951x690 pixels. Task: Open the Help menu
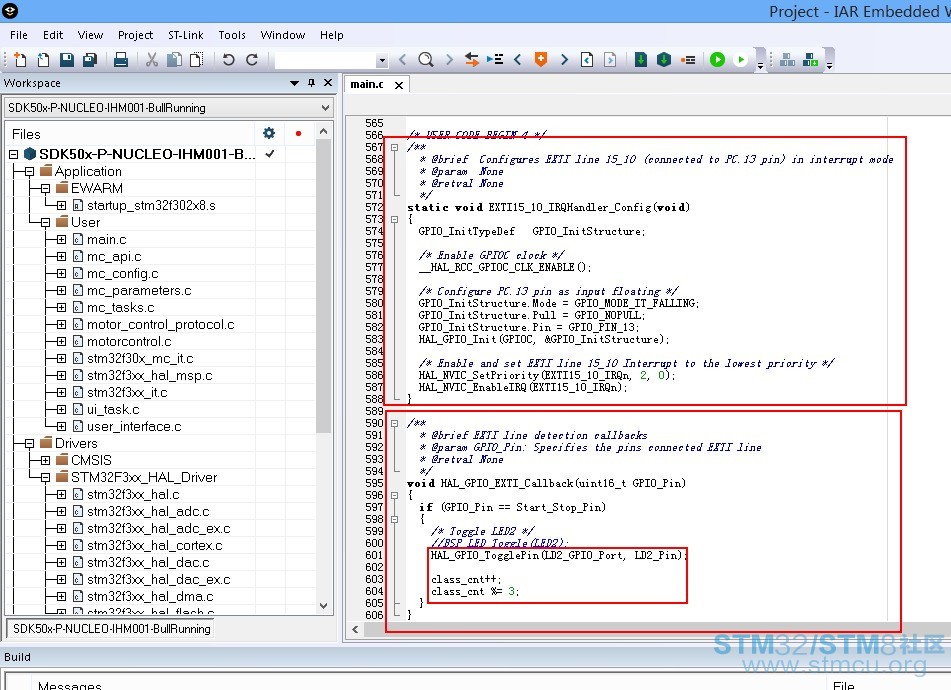pyautogui.click(x=332, y=35)
